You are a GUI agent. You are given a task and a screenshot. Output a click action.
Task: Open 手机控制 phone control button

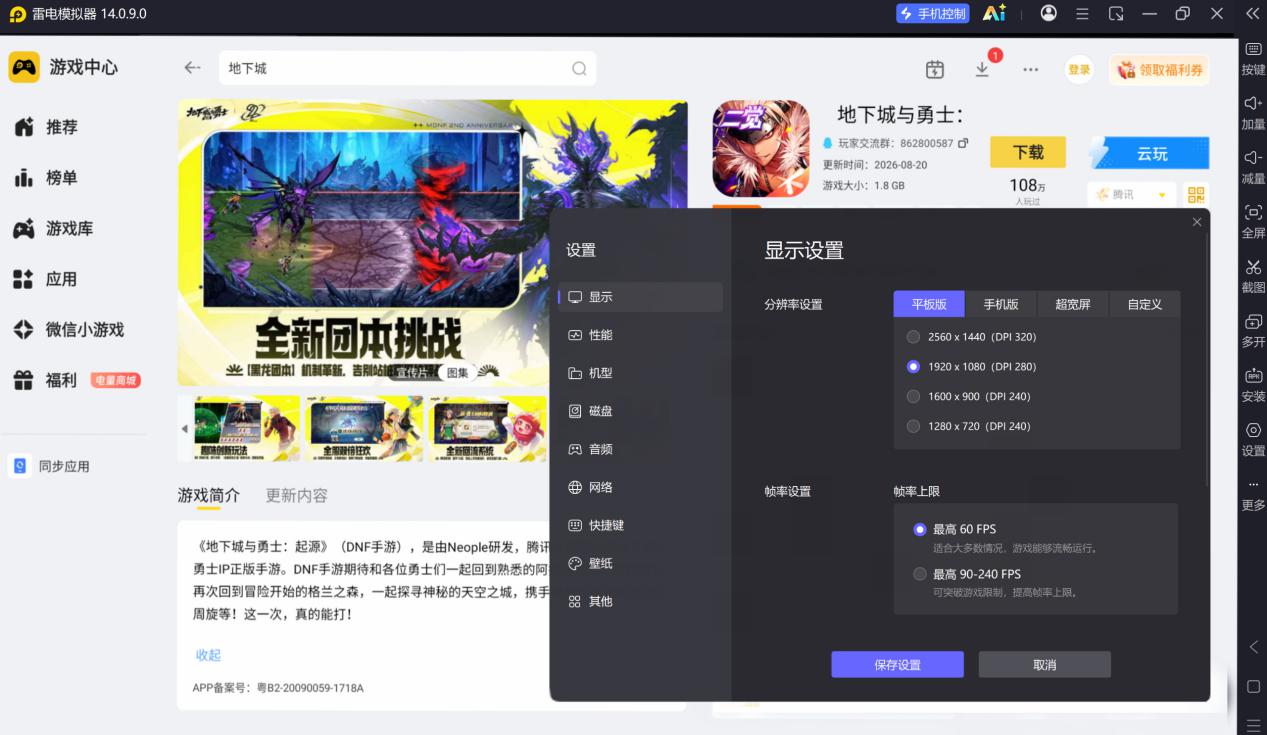point(932,13)
